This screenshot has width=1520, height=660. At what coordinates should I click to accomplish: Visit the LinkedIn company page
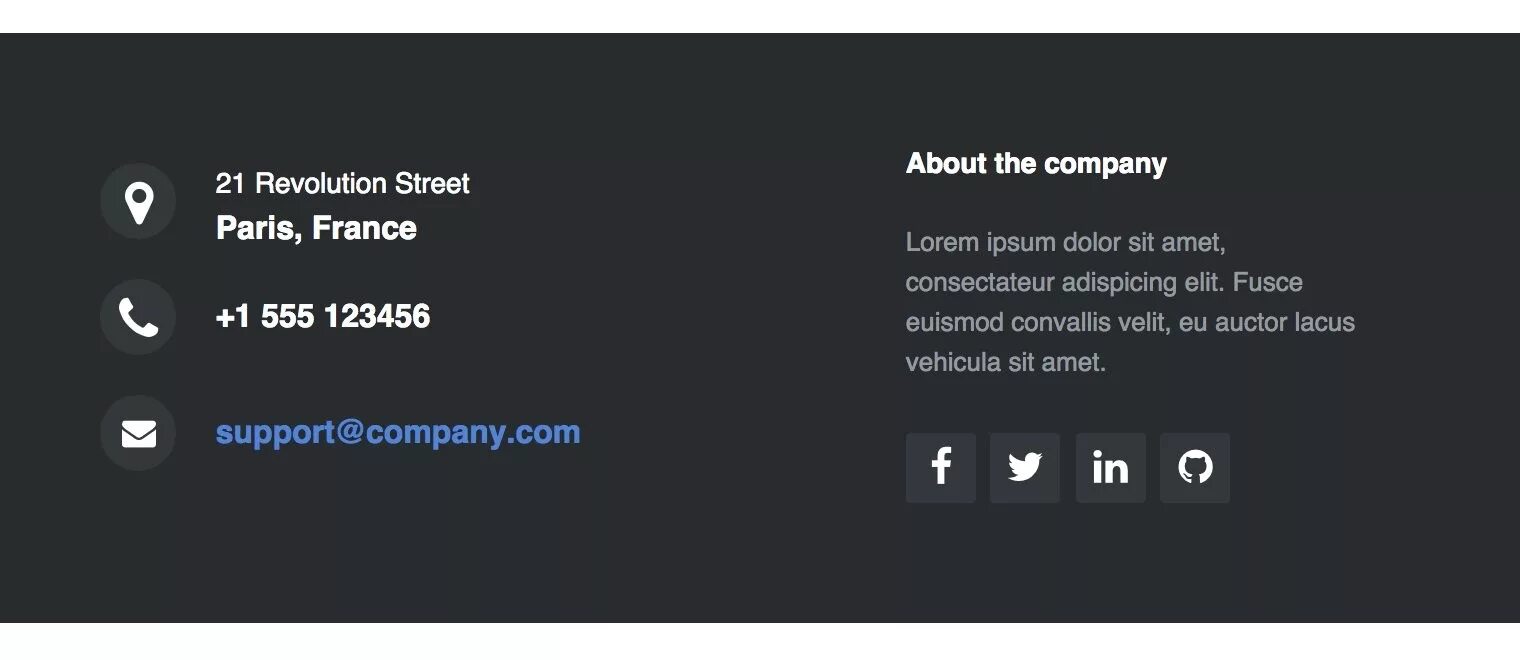click(x=1111, y=468)
